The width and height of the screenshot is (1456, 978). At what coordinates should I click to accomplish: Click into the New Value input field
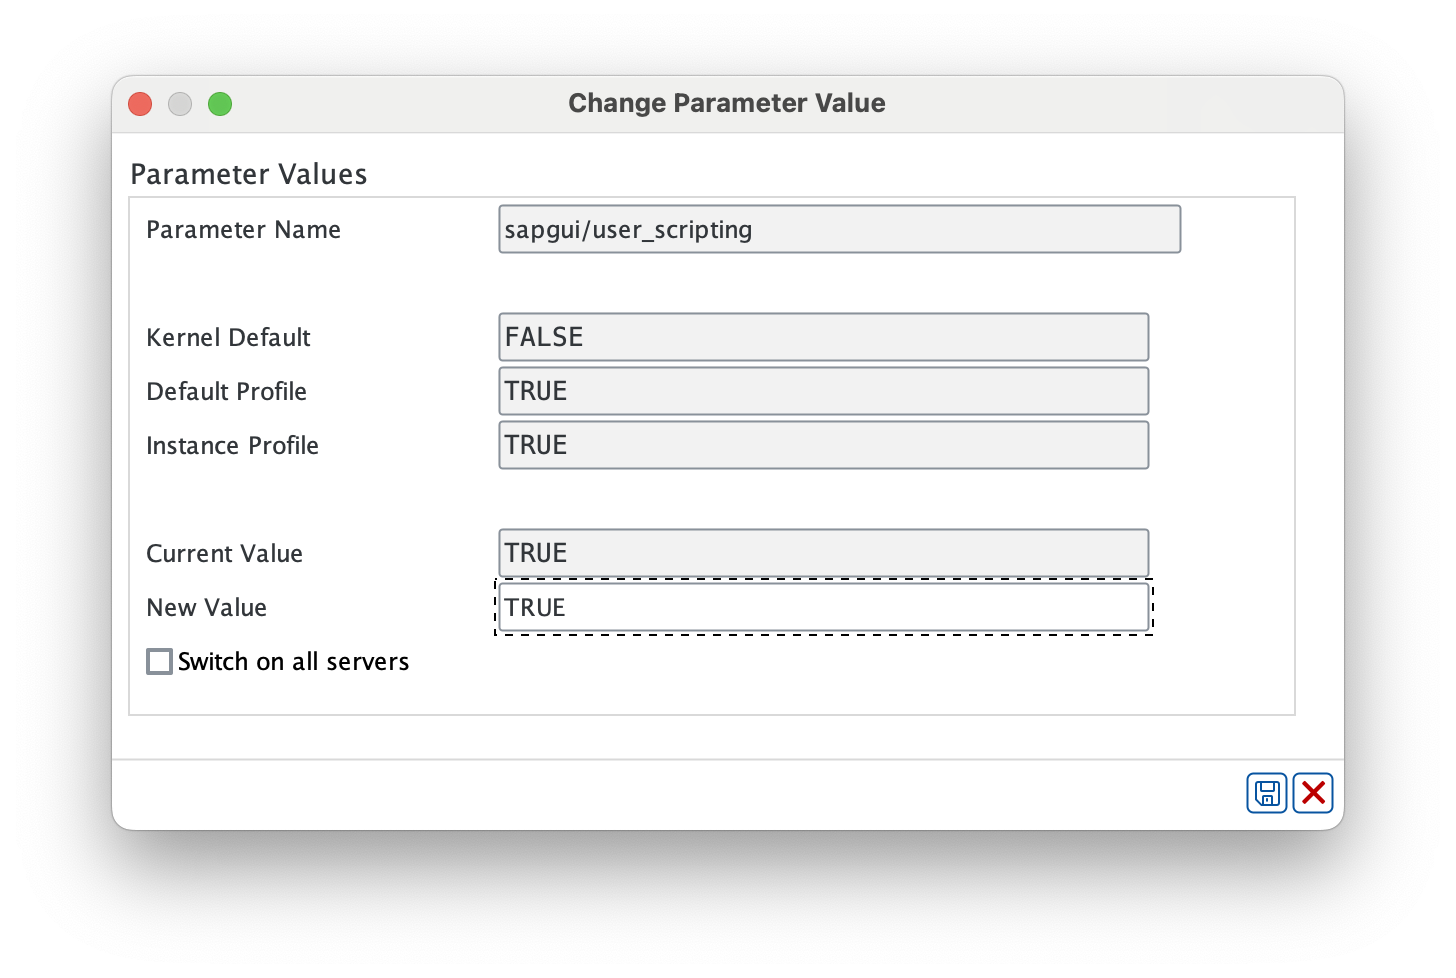pos(823,607)
